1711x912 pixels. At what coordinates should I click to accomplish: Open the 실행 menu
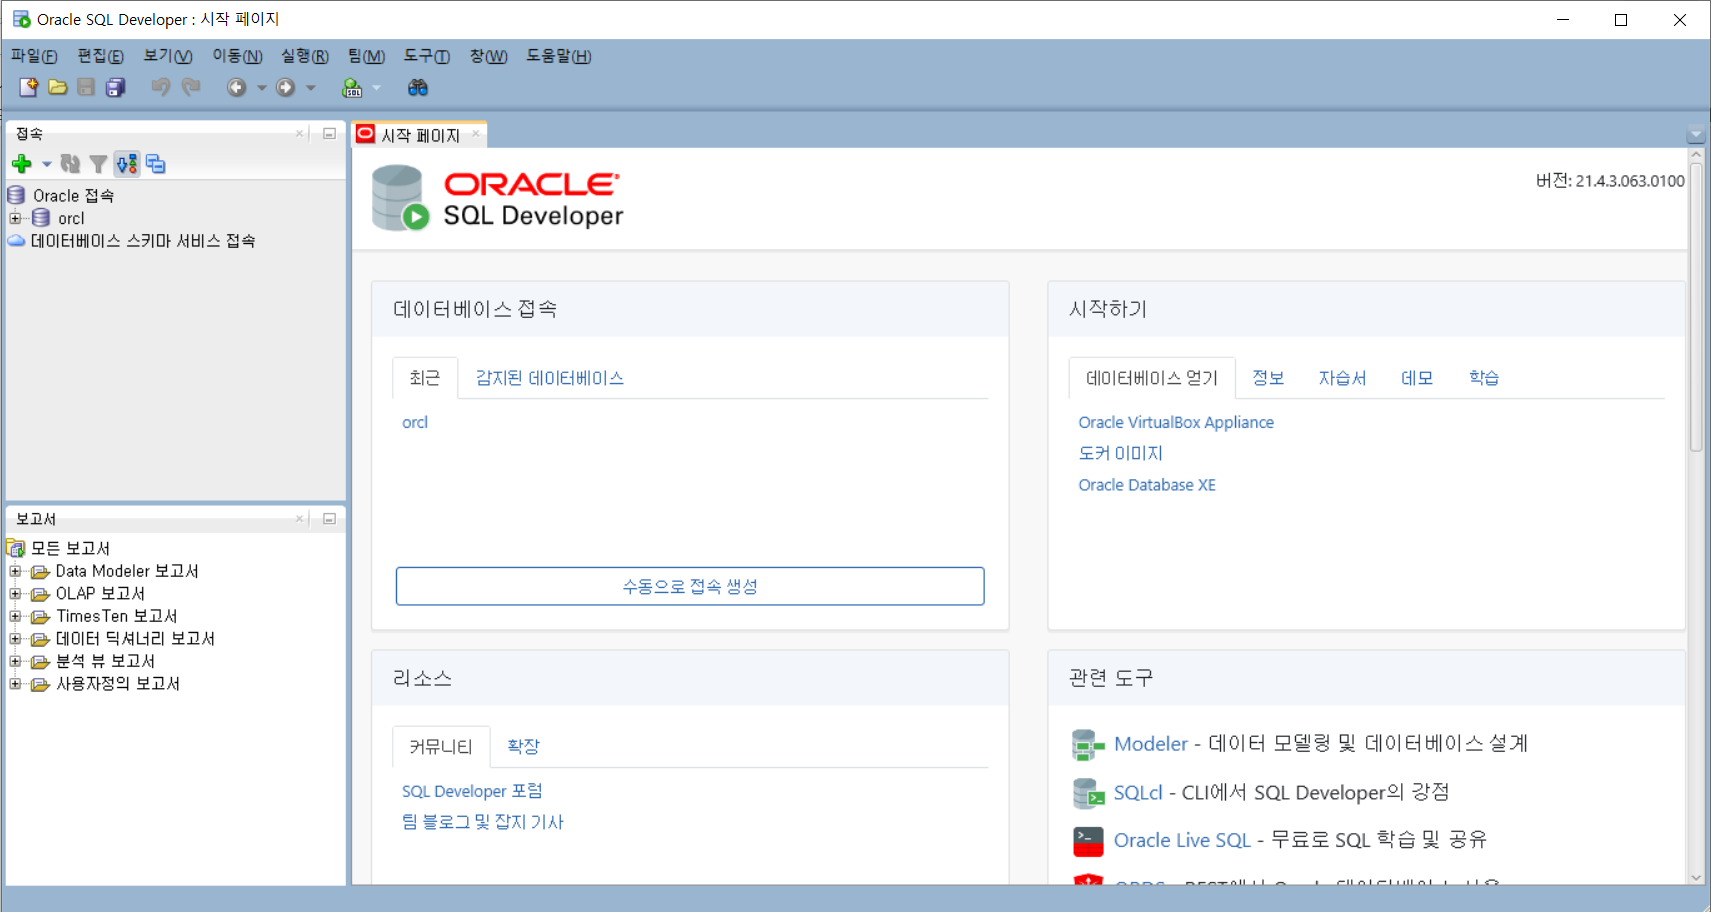pyautogui.click(x=305, y=56)
